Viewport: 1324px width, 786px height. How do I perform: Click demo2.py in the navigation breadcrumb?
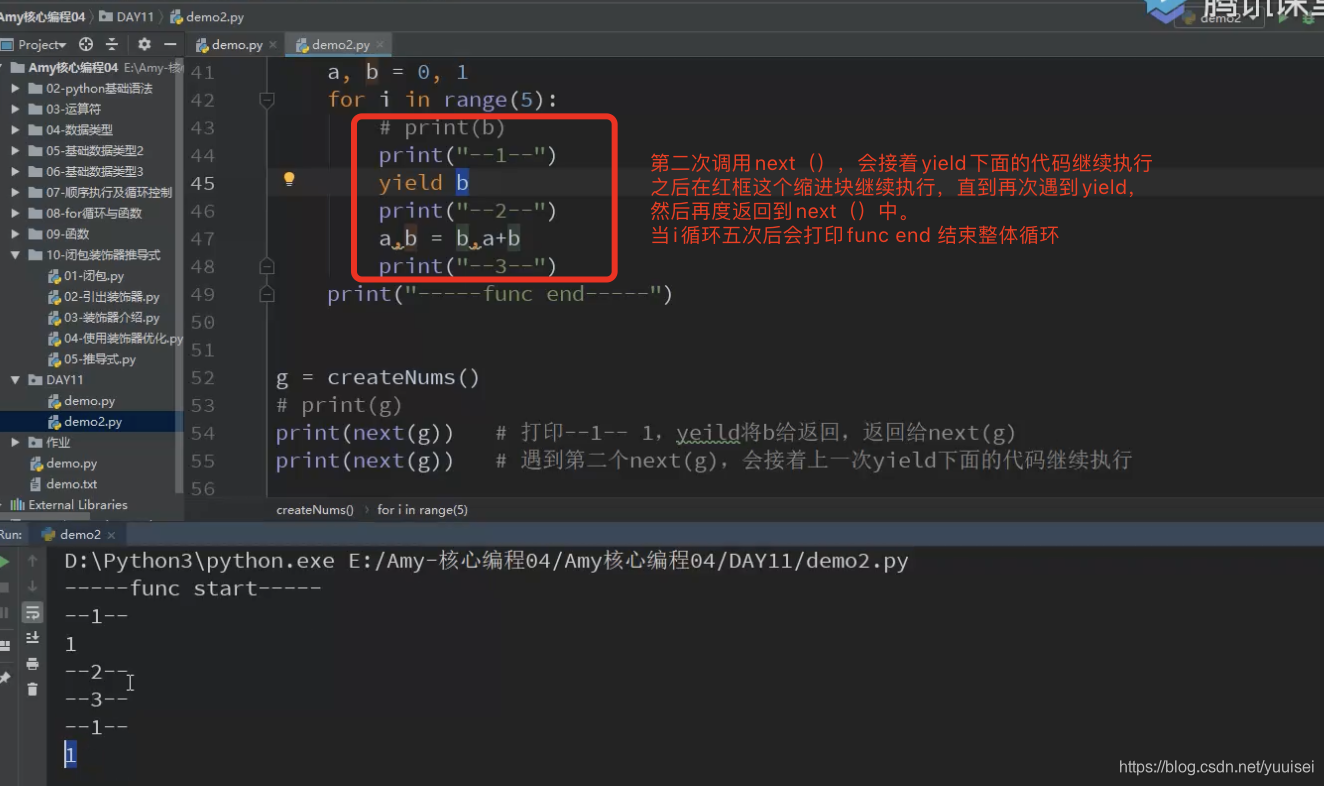tap(207, 17)
